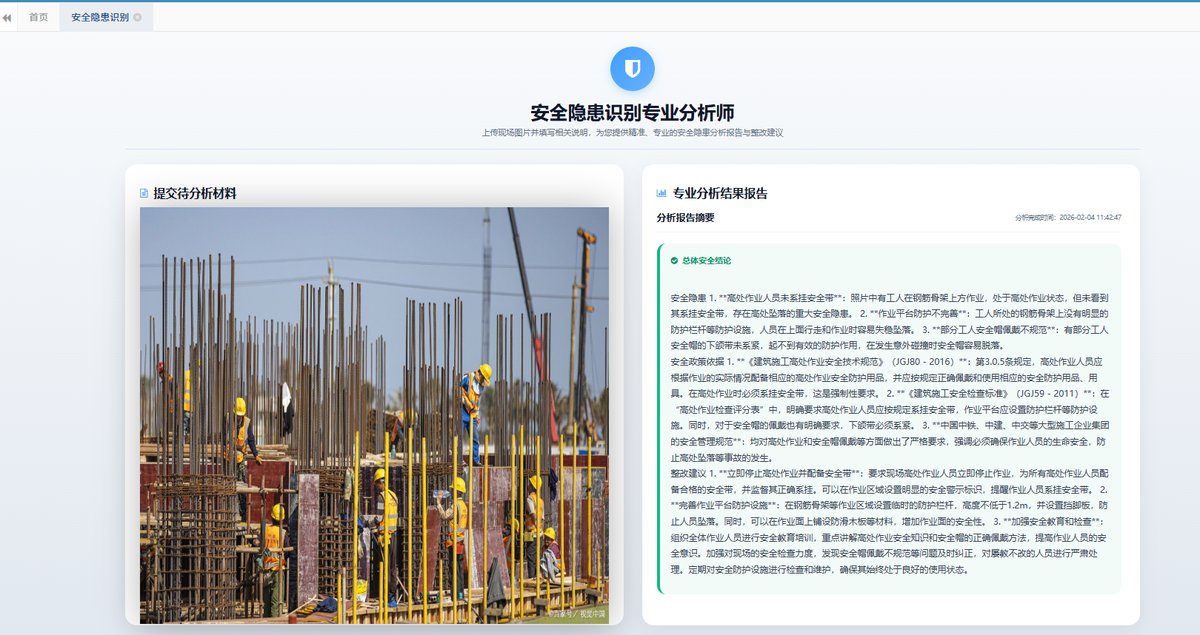The height and width of the screenshot is (635, 1200).
Task: Click the bar chart icon beside 专业分析结果报告
Action: 661,193
